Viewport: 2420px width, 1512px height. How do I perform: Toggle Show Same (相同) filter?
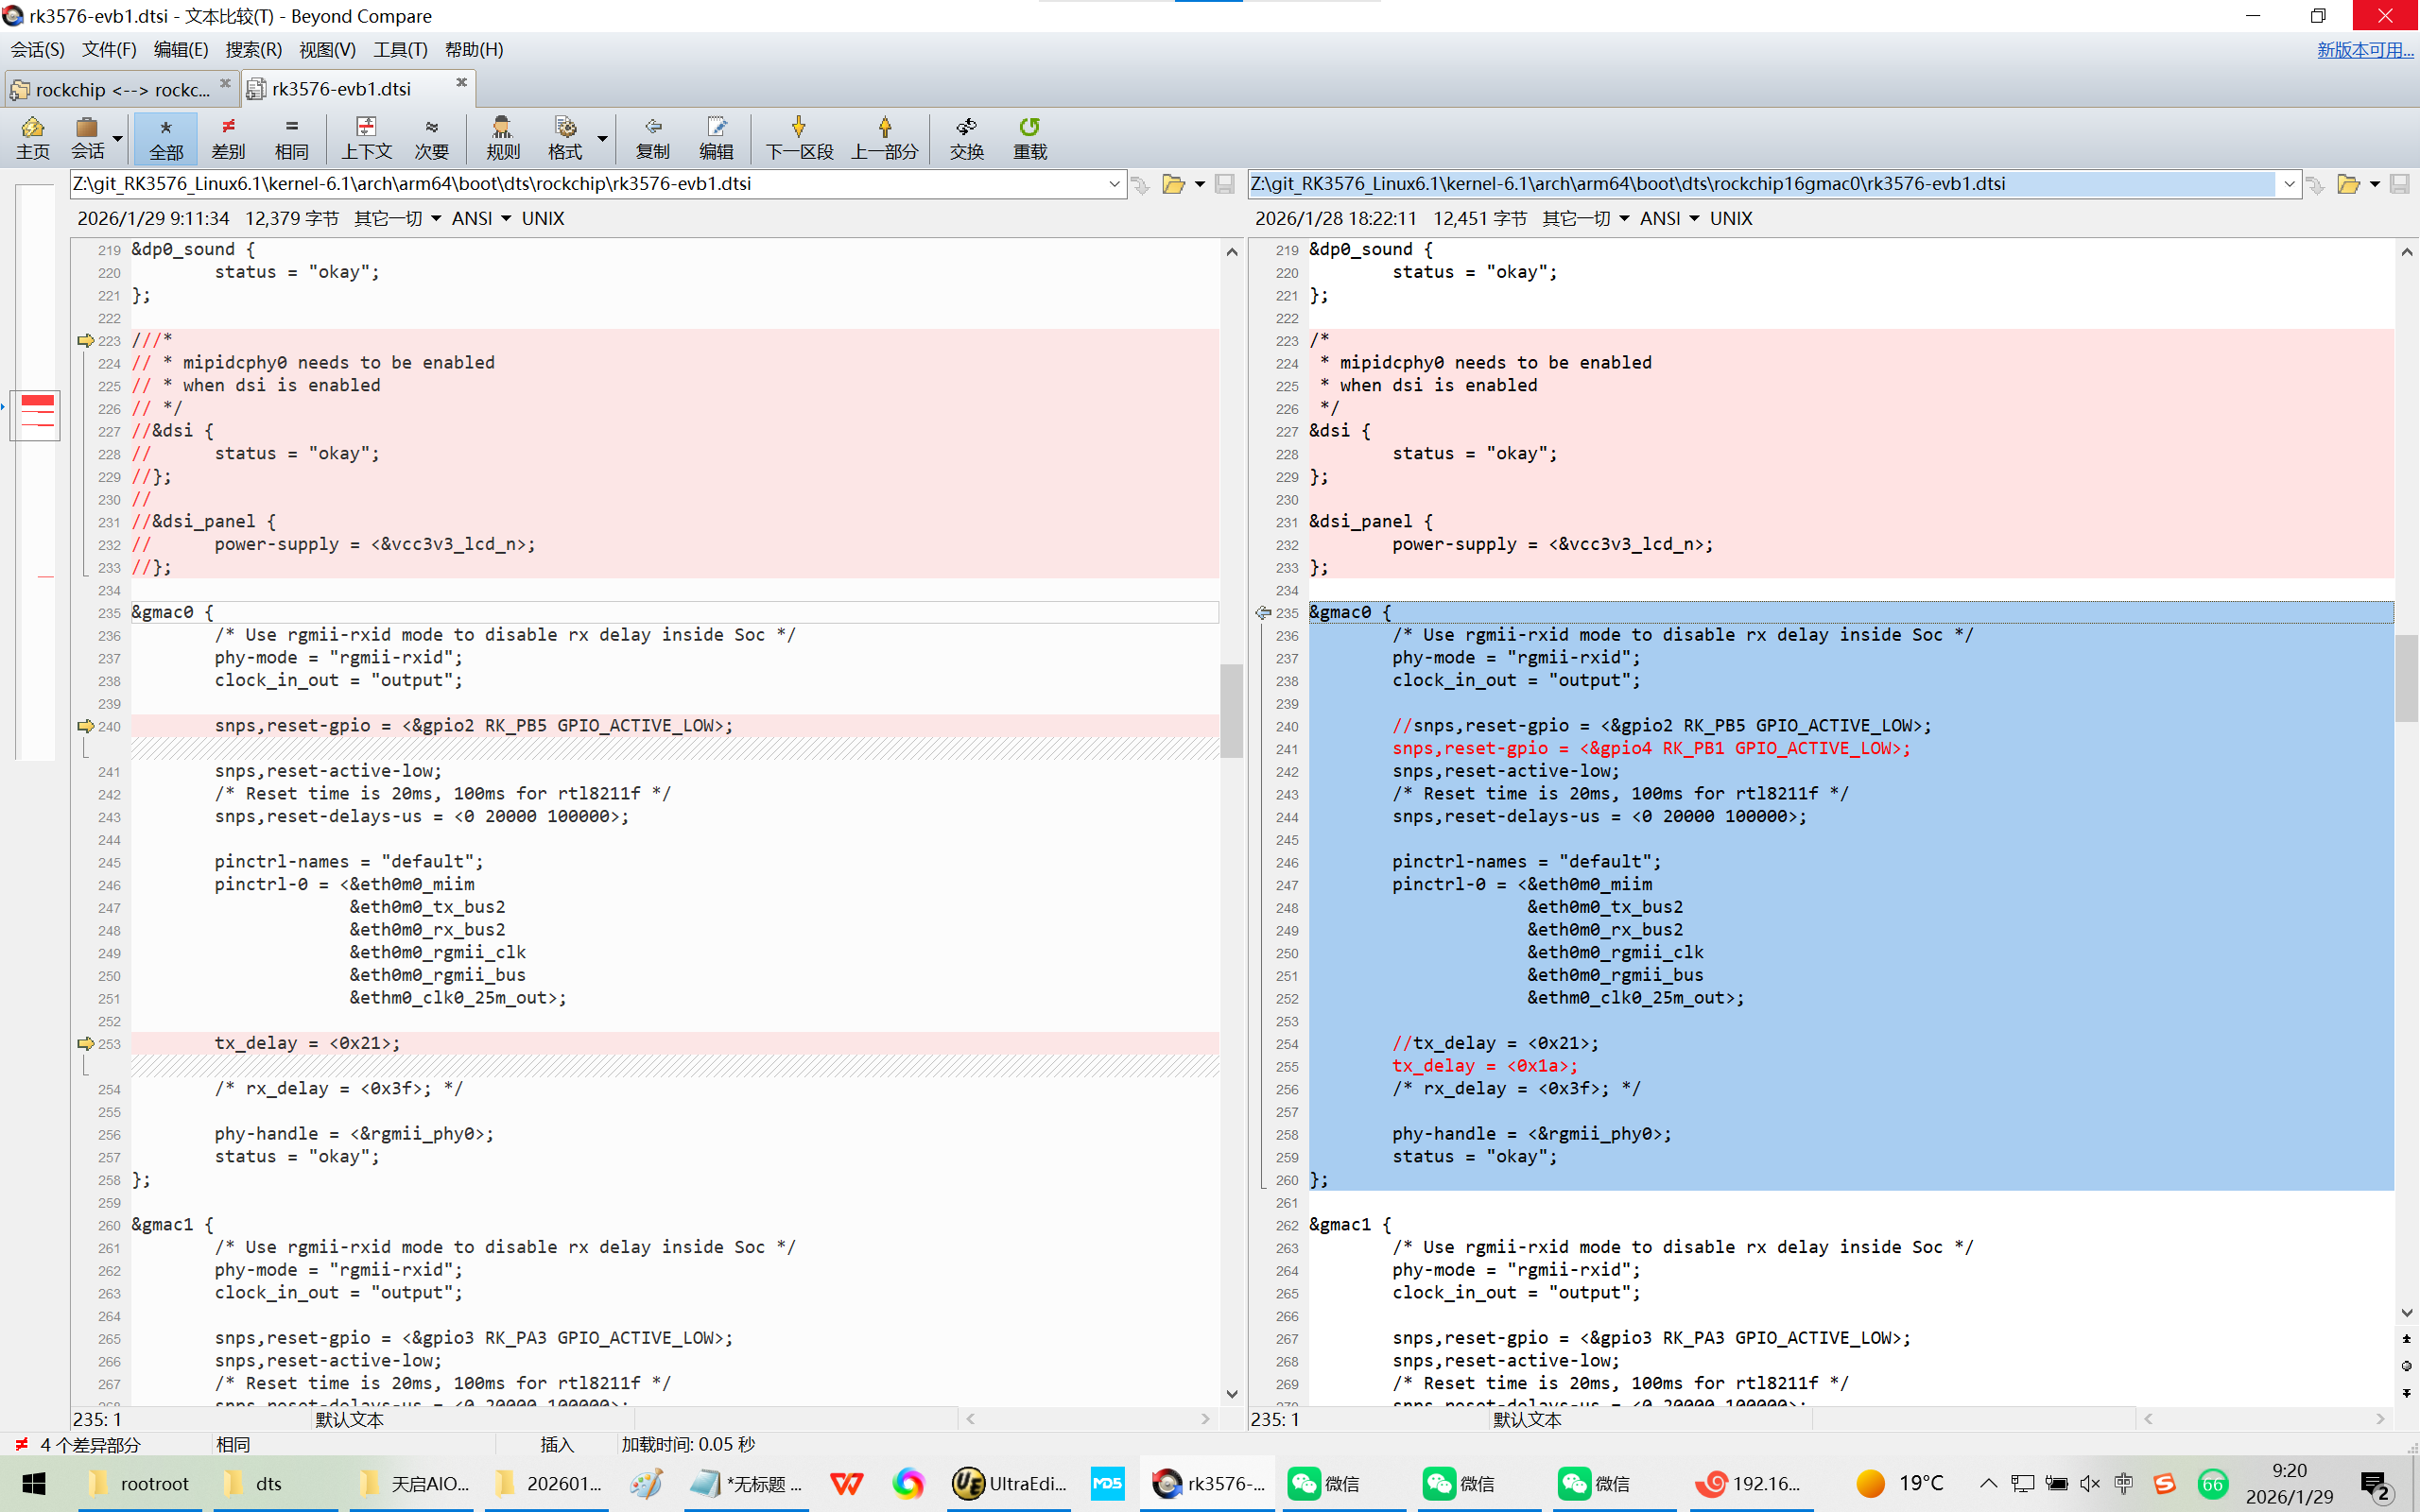point(291,137)
